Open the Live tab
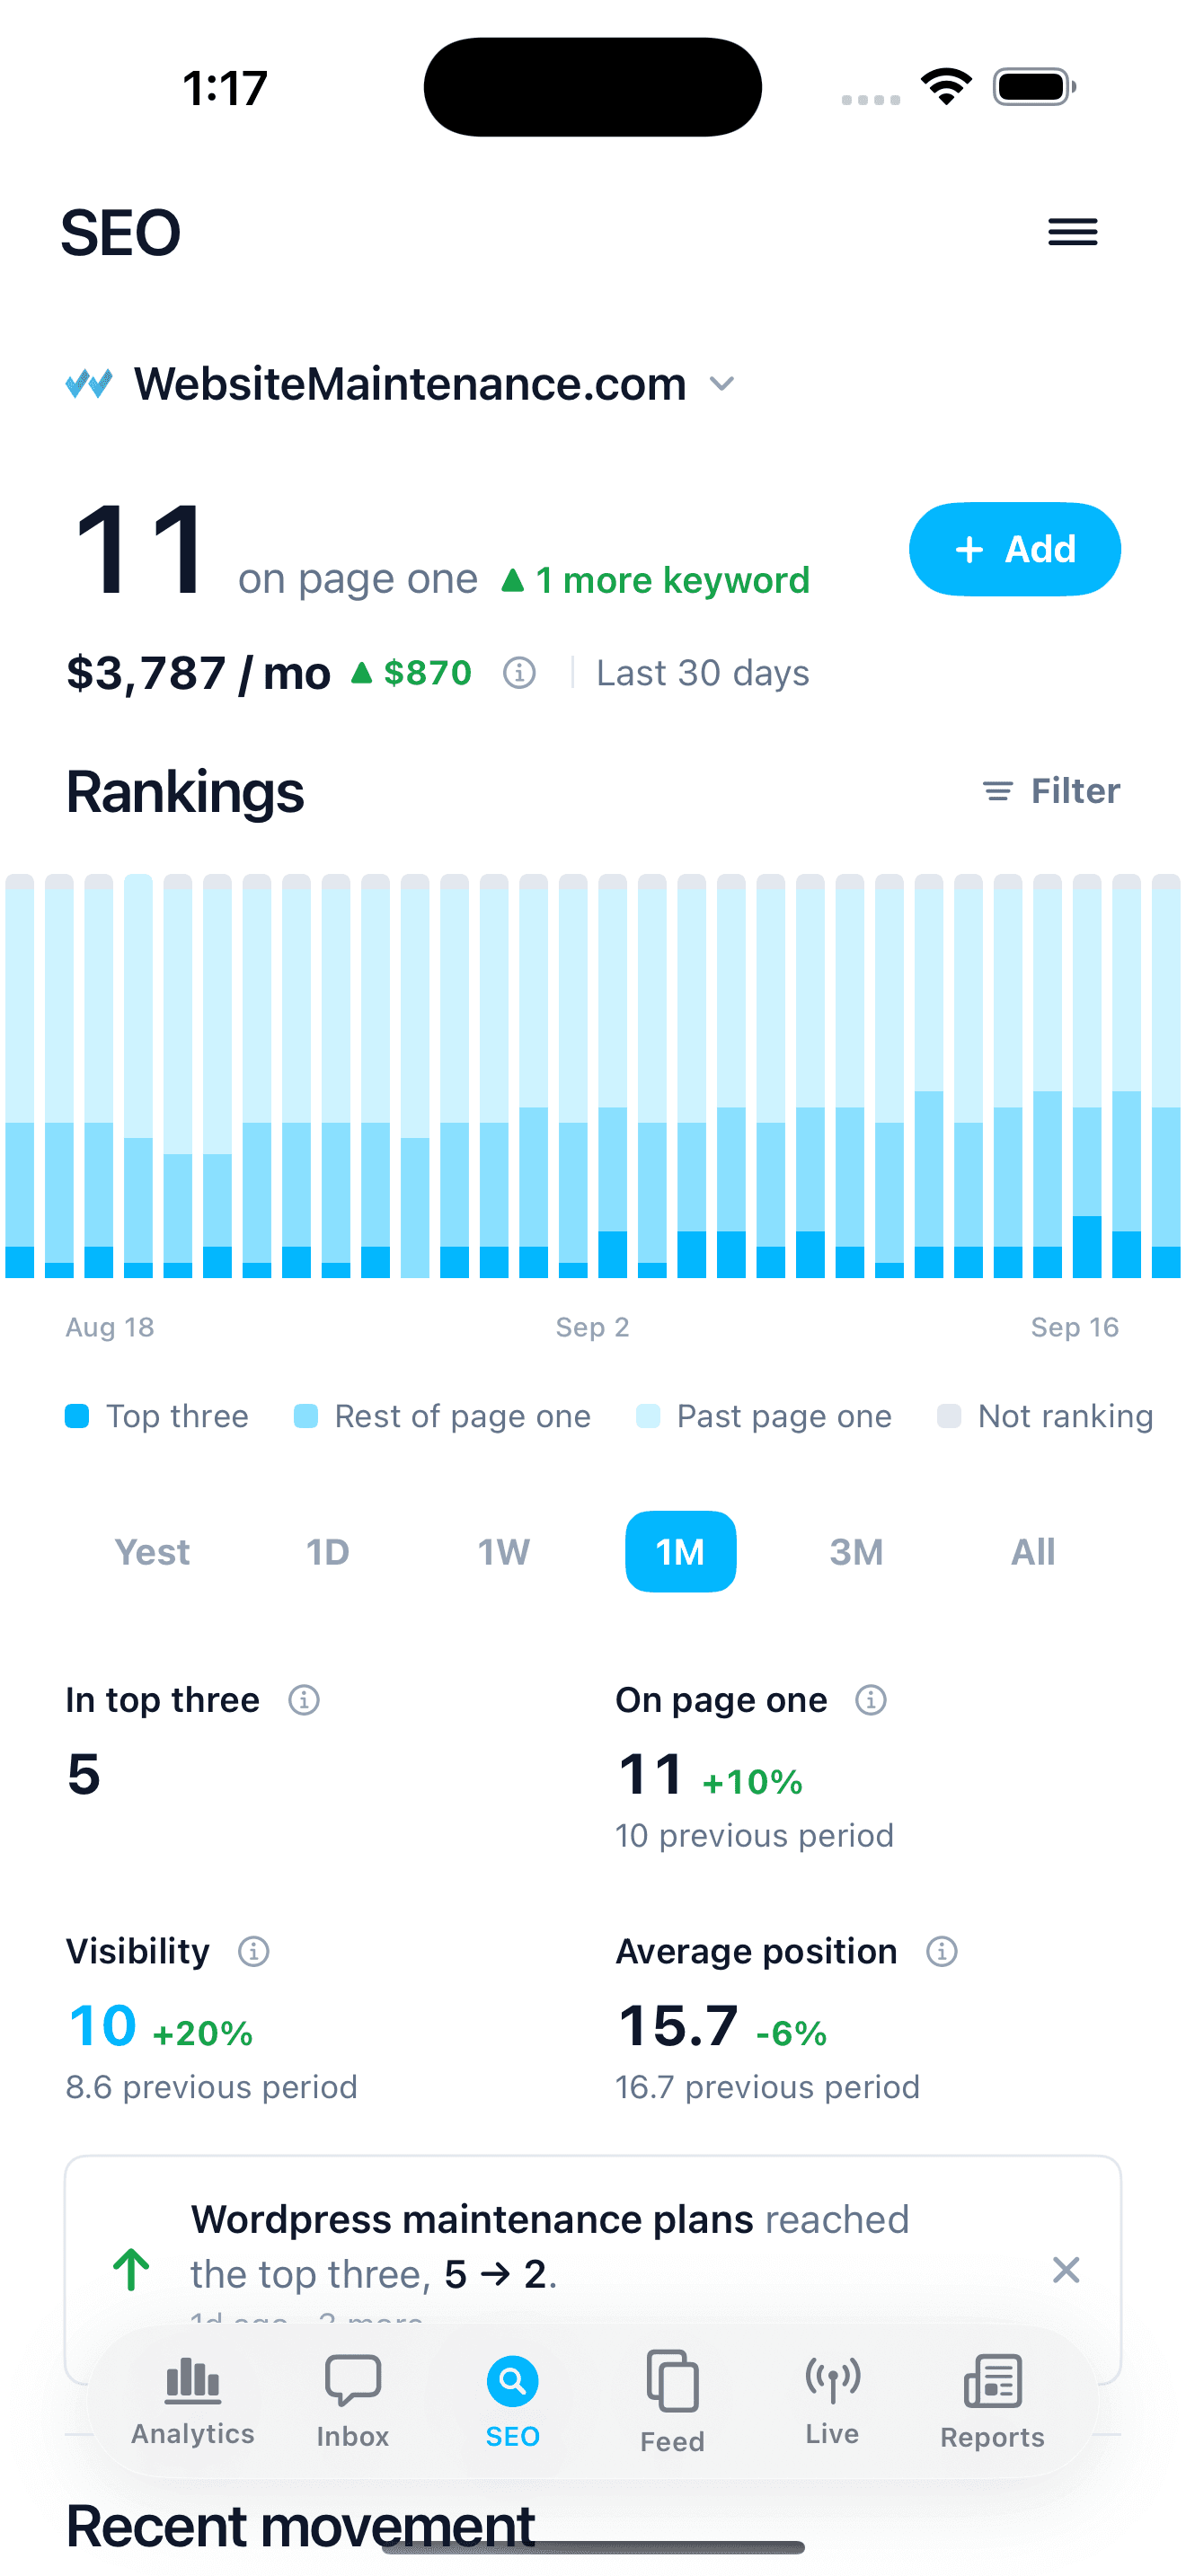This screenshot has height=2576, width=1186. pyautogui.click(x=833, y=2402)
